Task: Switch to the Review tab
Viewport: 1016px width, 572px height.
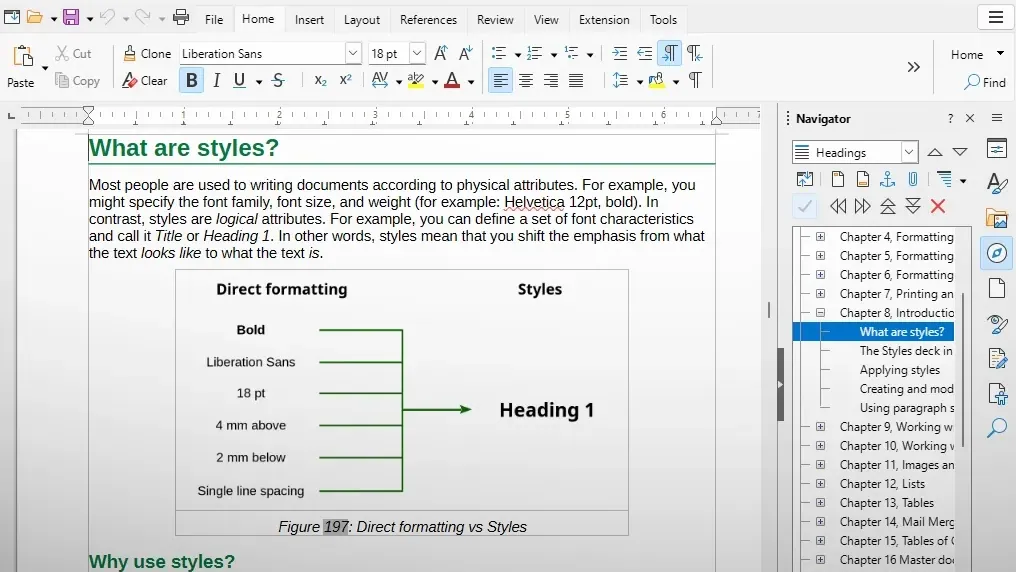Action: [495, 19]
